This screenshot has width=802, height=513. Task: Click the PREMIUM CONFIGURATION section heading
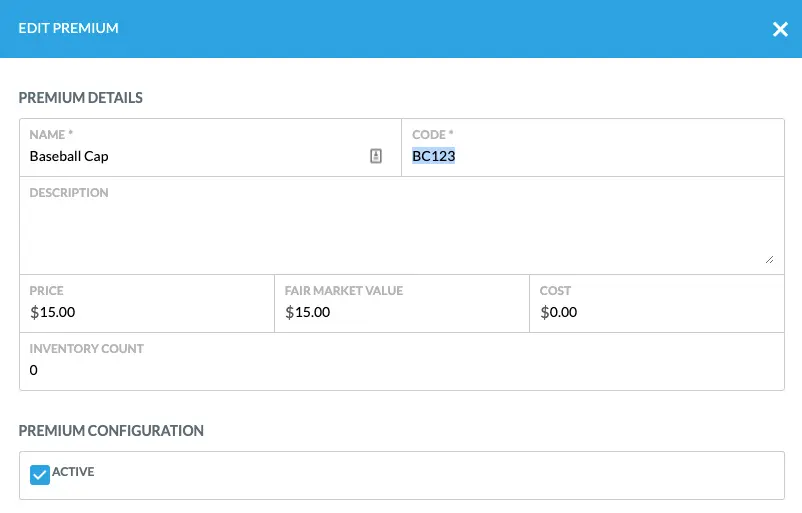(x=111, y=431)
